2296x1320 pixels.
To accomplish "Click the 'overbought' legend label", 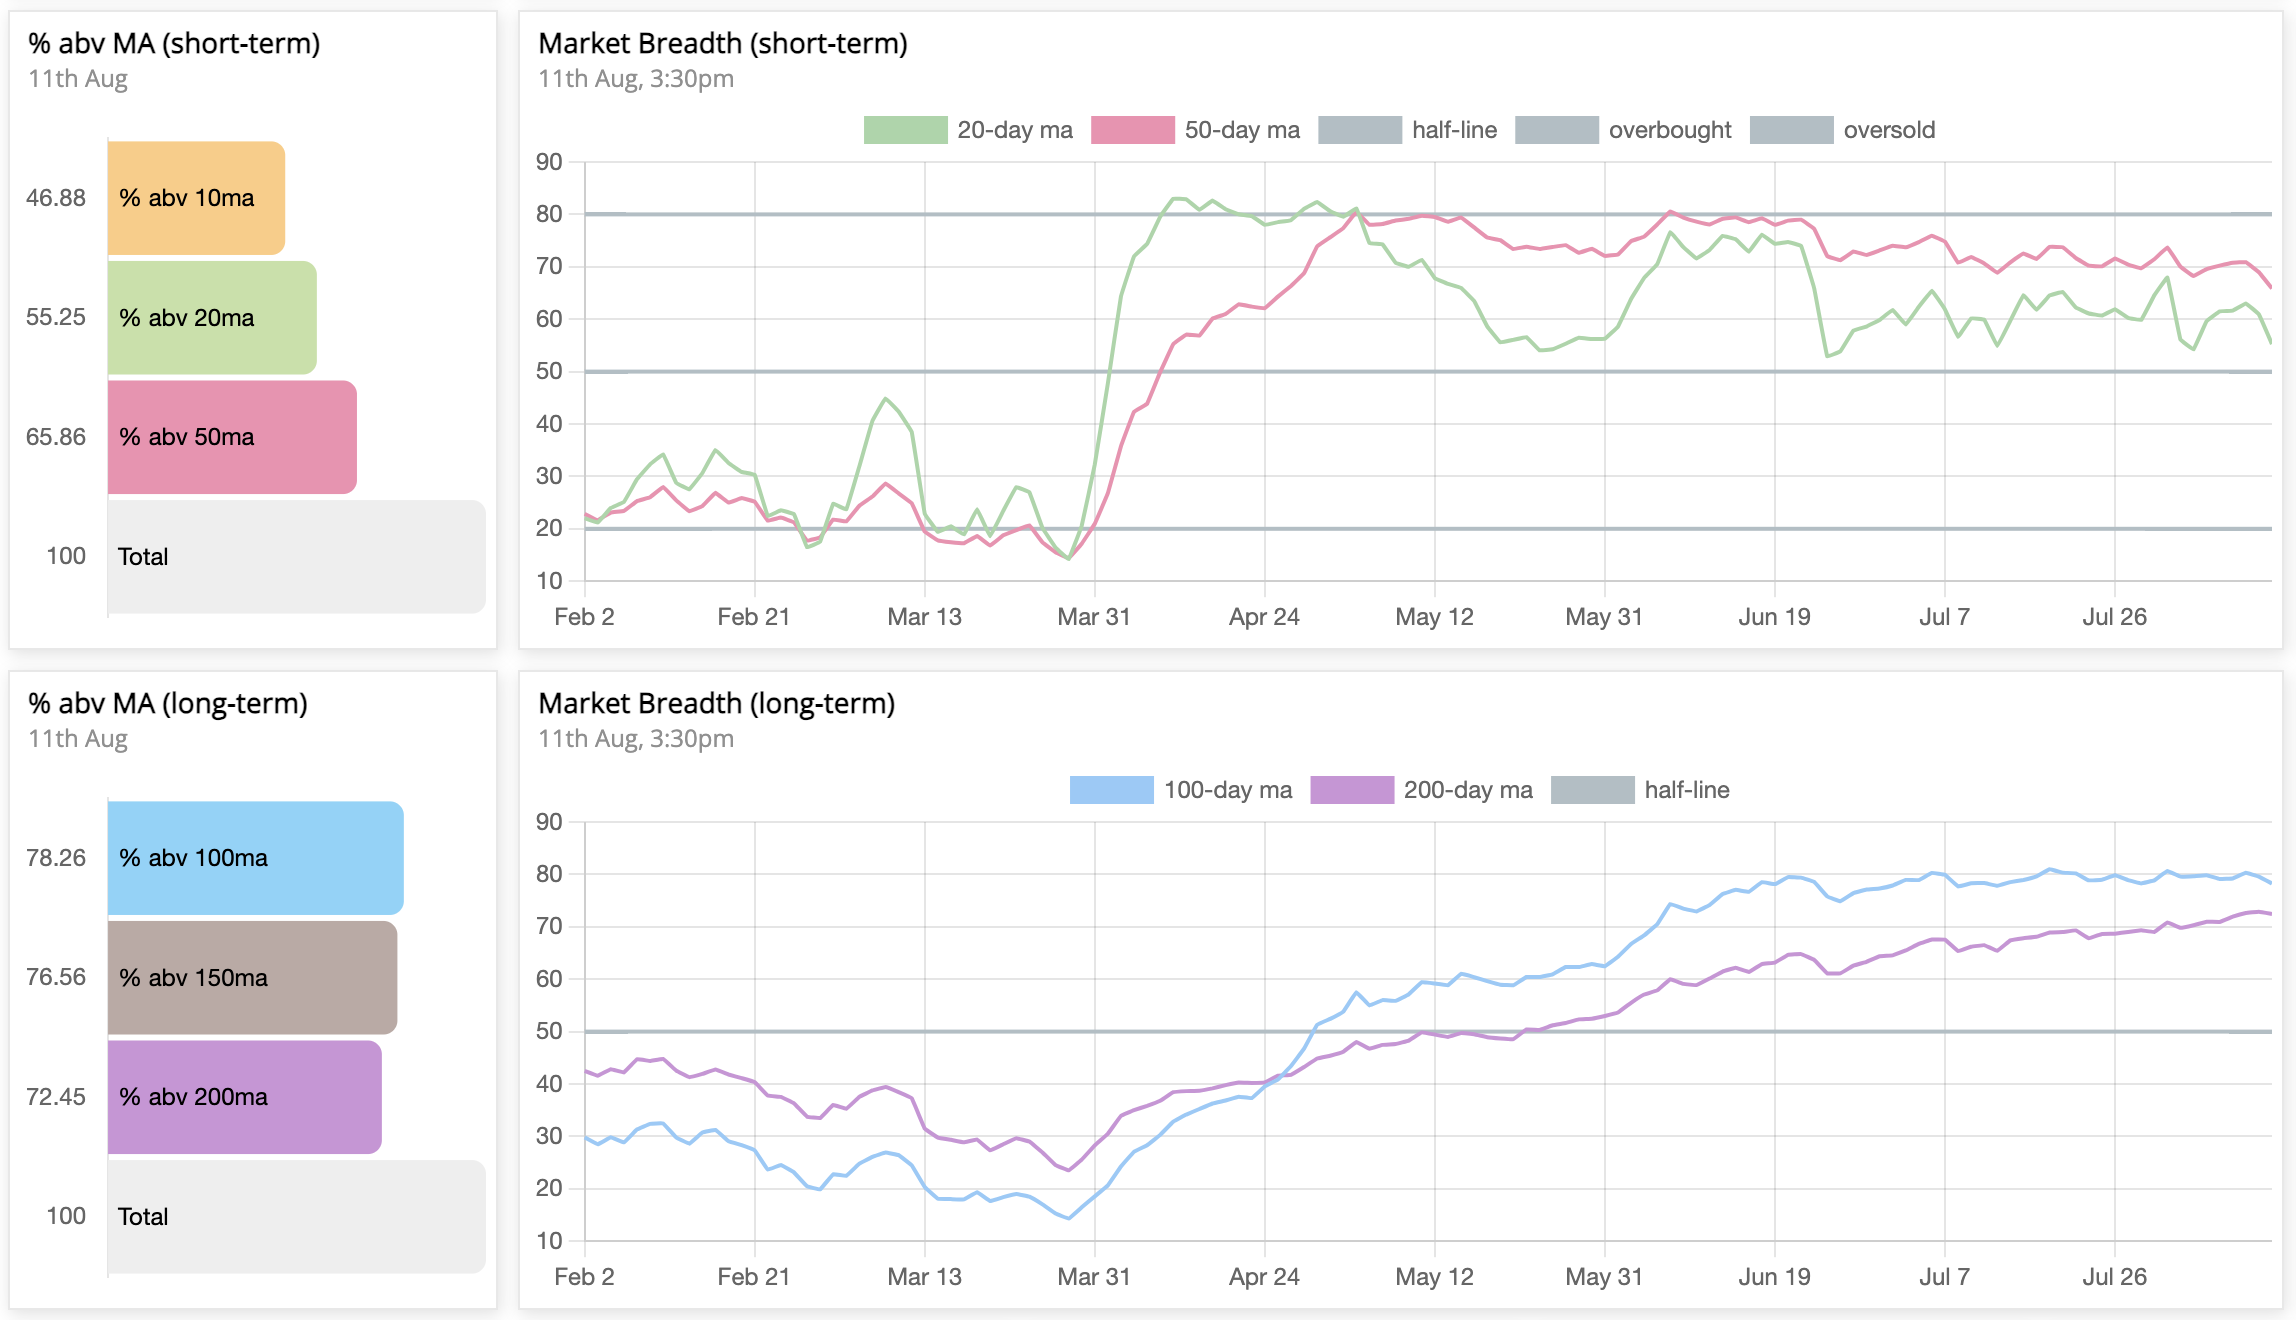I will (x=1670, y=130).
